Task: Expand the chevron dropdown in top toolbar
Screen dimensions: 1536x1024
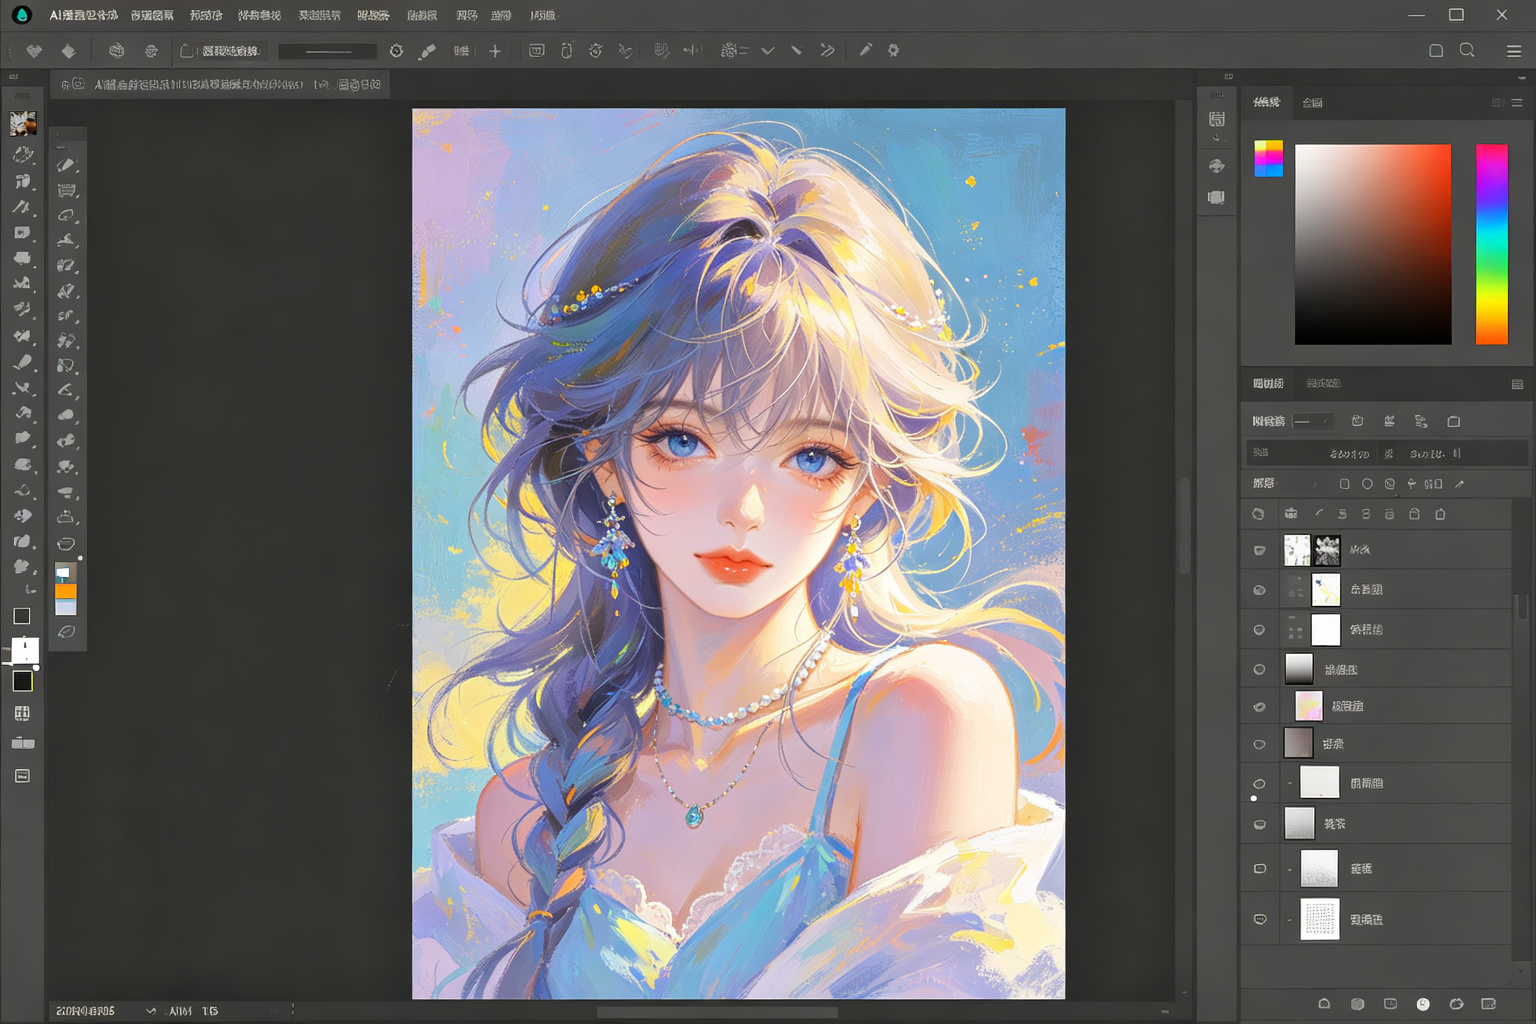Action: [x=768, y=50]
